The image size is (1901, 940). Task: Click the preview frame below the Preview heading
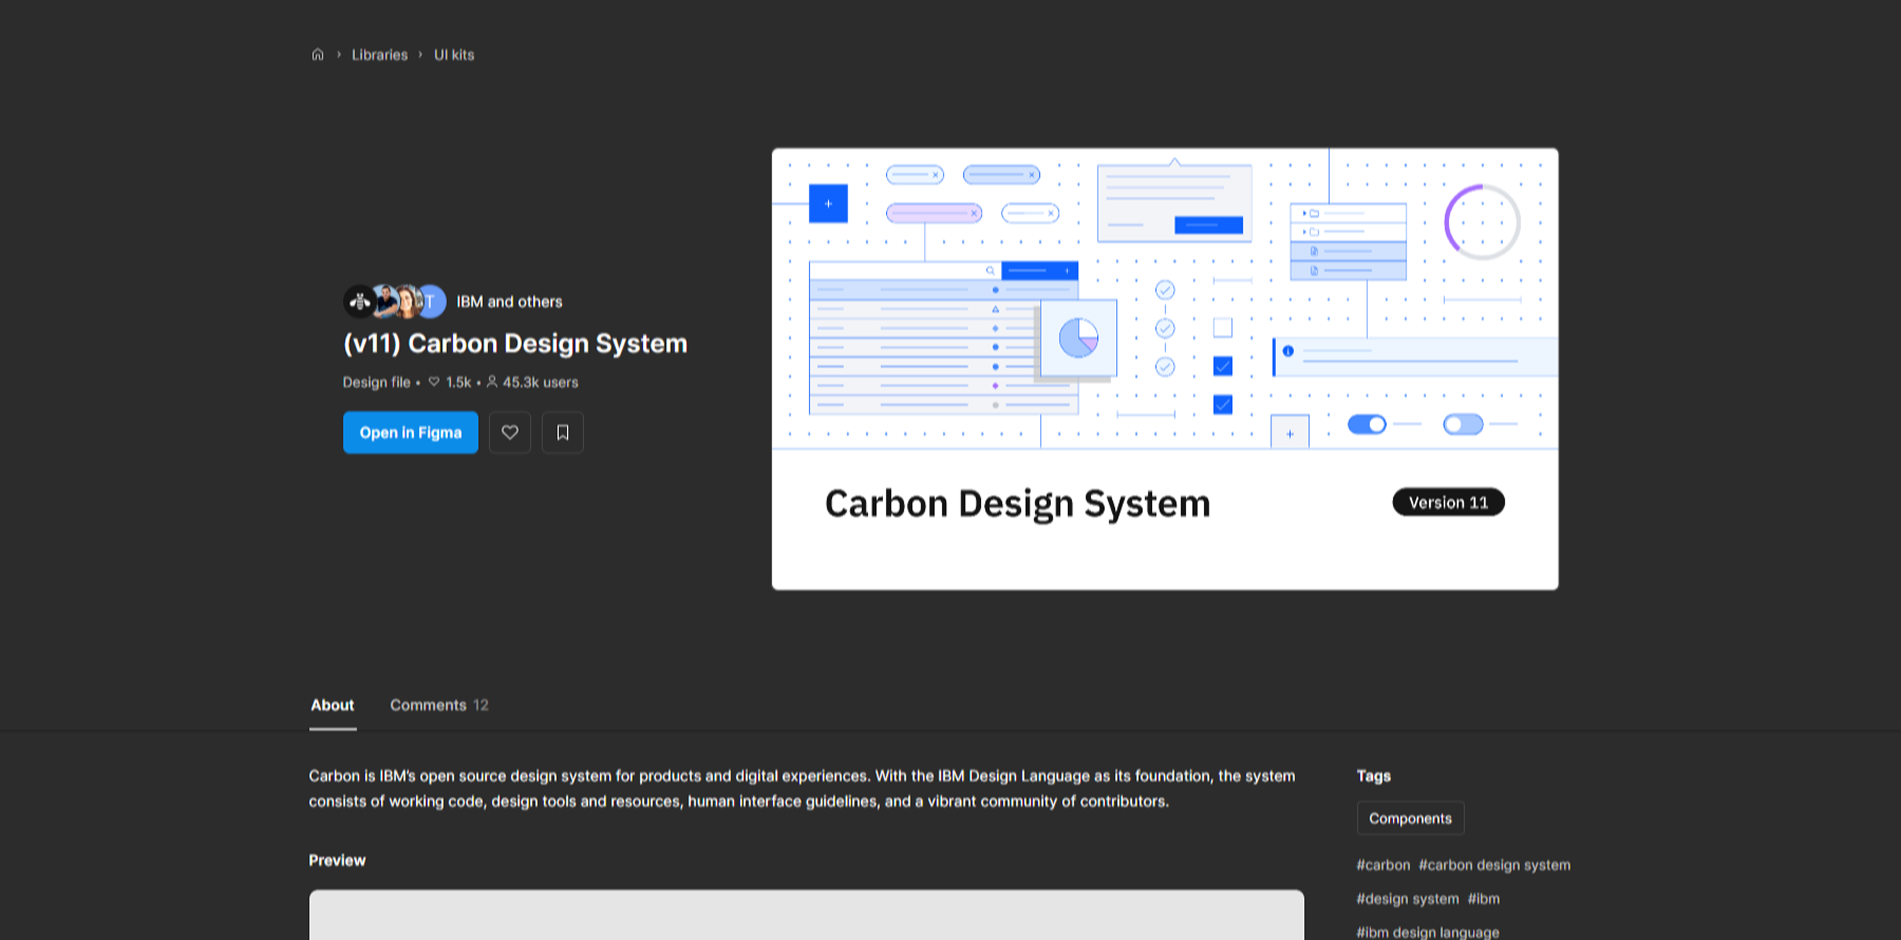point(806,915)
